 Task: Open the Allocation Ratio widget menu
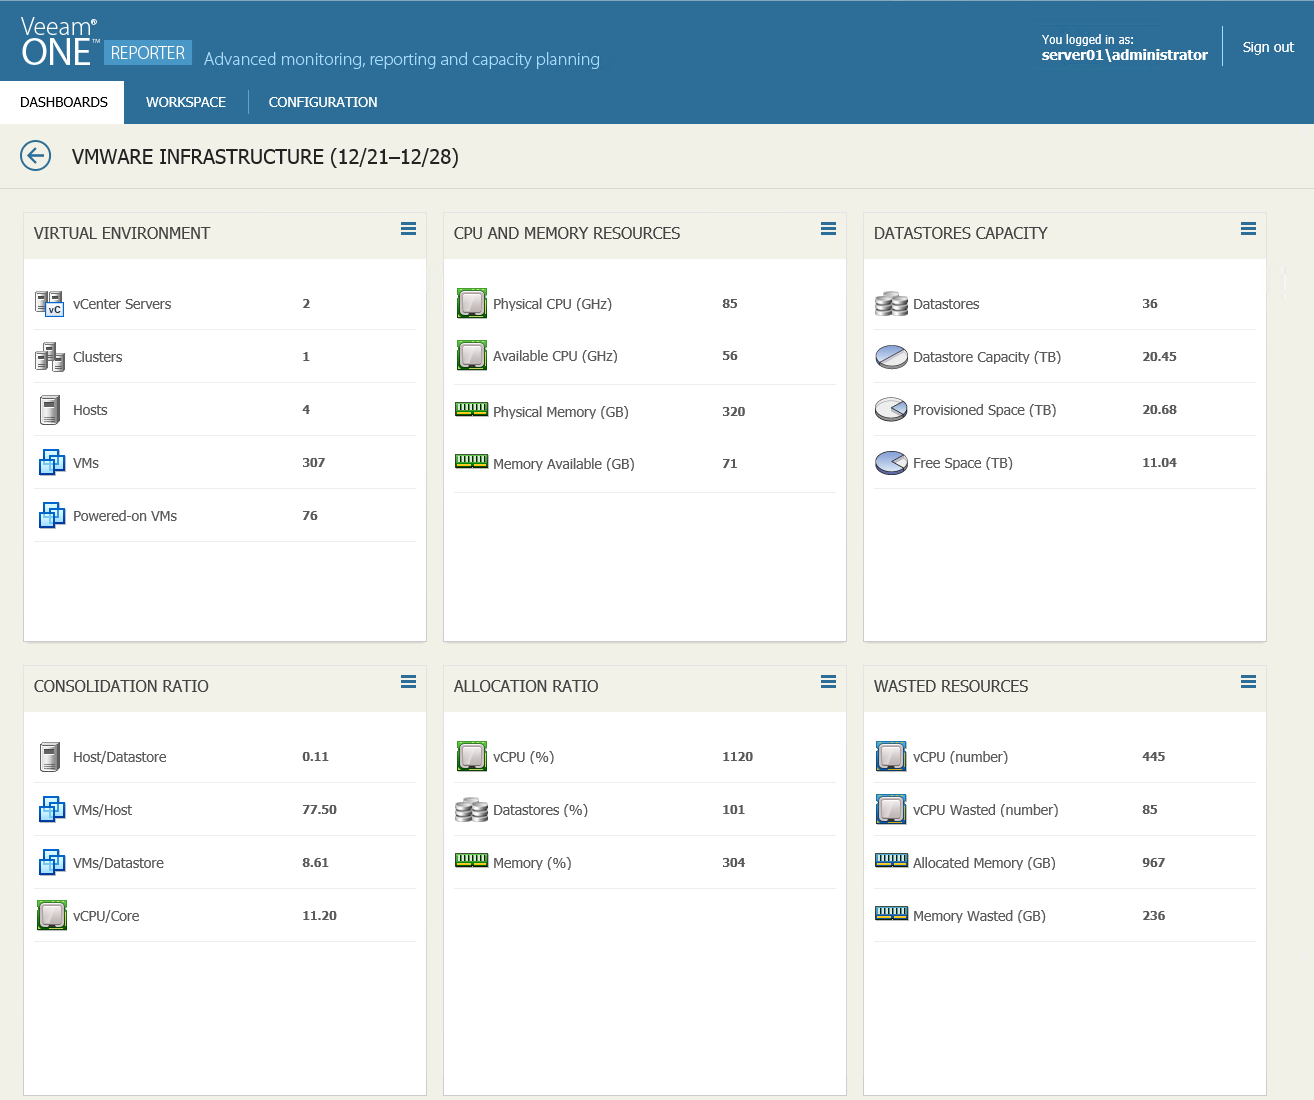(x=828, y=682)
